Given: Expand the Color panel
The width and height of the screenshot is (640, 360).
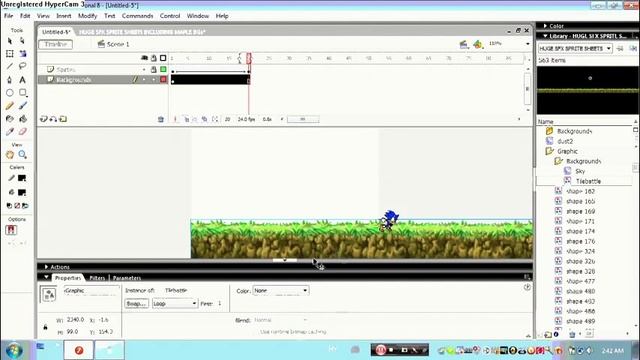Looking at the screenshot, I should coord(545,26).
